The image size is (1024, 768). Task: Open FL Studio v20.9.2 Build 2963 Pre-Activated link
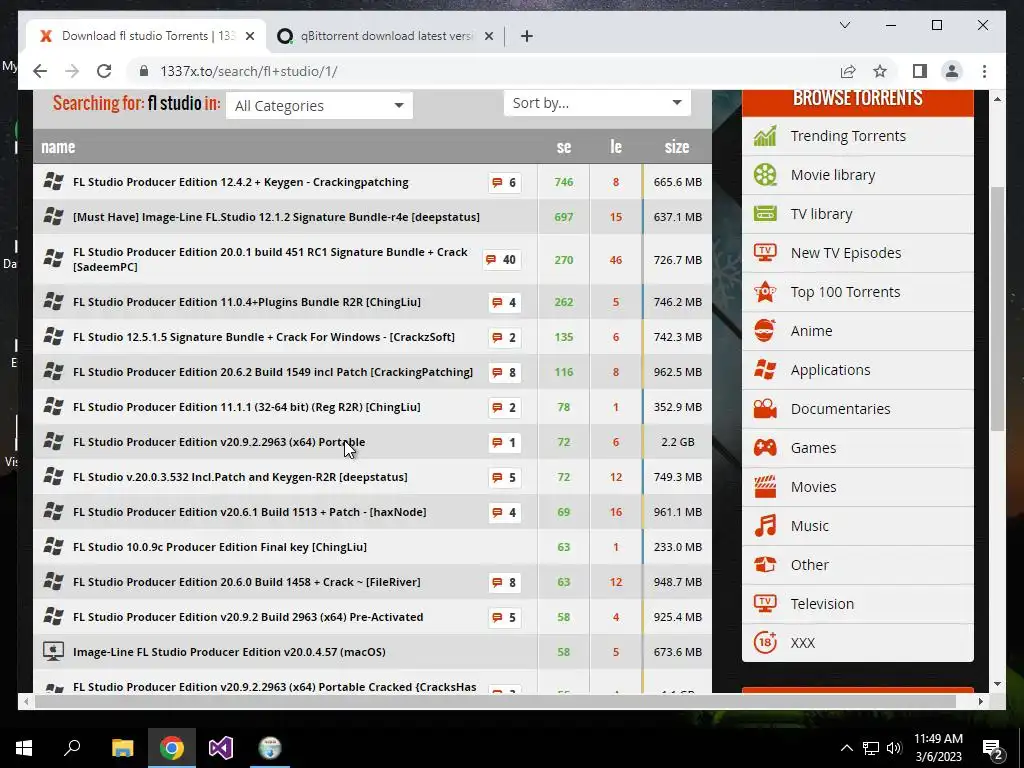pyautogui.click(x=248, y=617)
